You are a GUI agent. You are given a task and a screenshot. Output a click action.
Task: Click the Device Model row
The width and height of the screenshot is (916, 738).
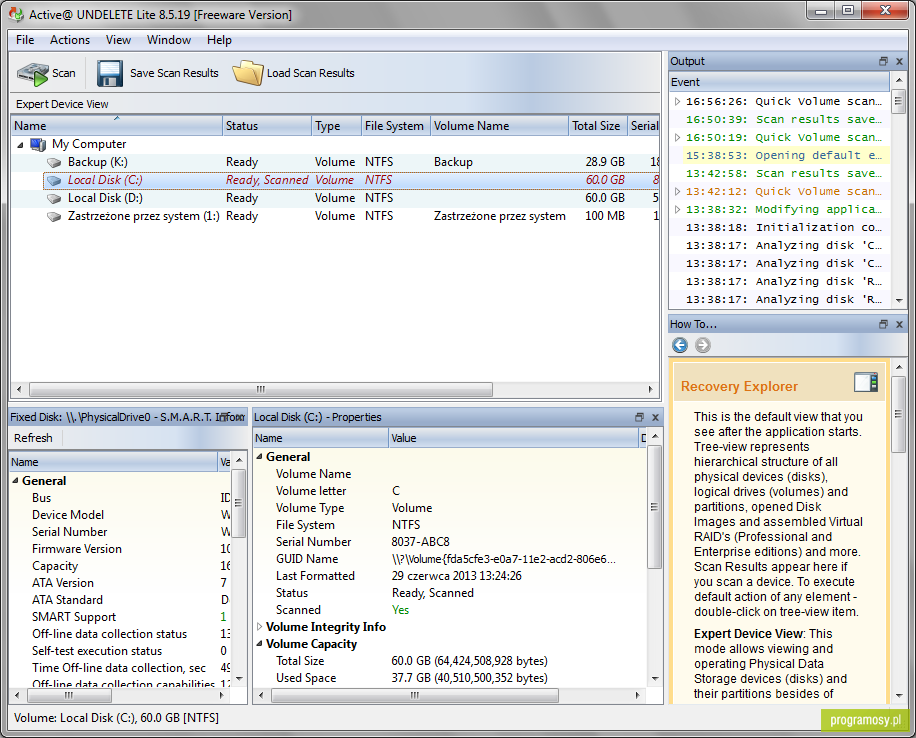pos(120,515)
